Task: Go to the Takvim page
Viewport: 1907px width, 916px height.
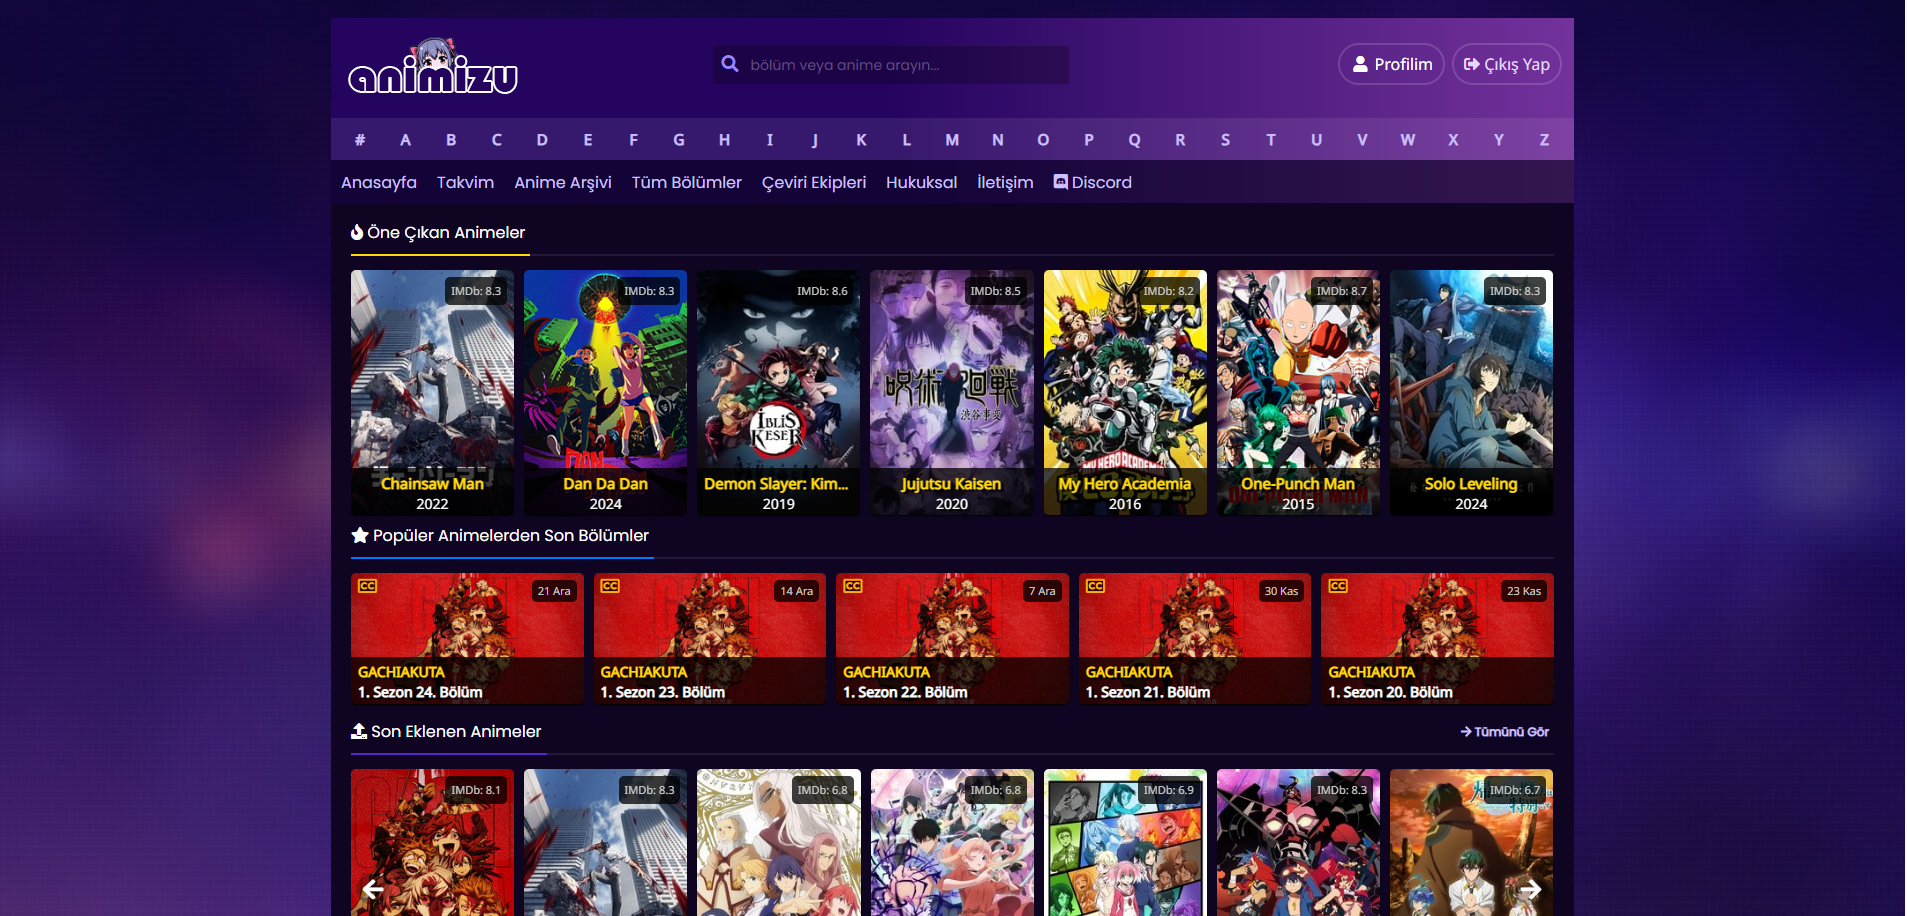Action: coord(465,182)
